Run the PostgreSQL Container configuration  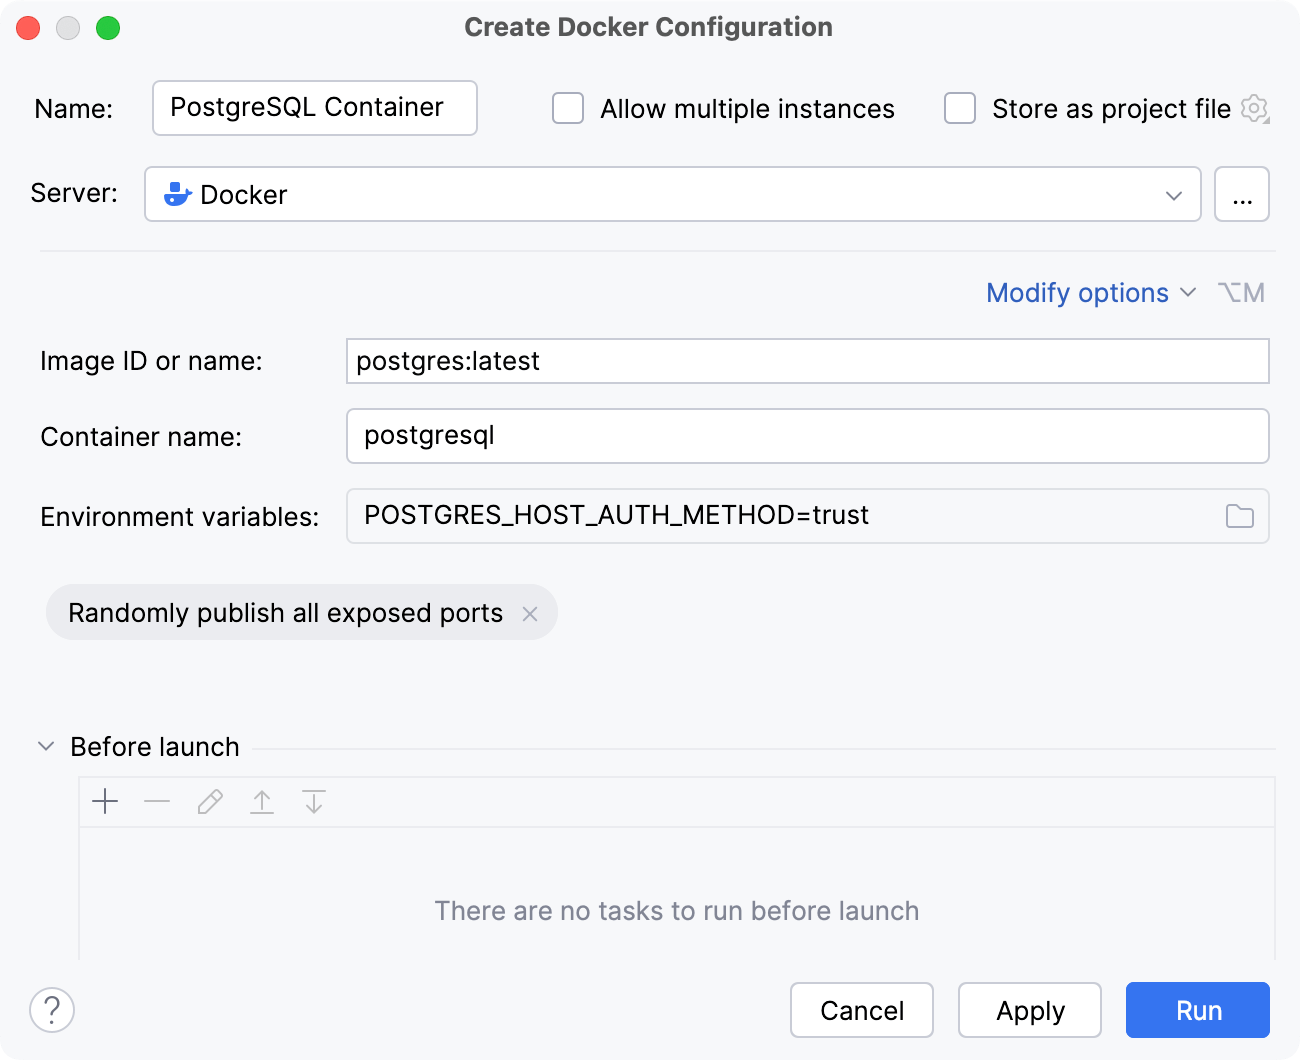1197,1010
